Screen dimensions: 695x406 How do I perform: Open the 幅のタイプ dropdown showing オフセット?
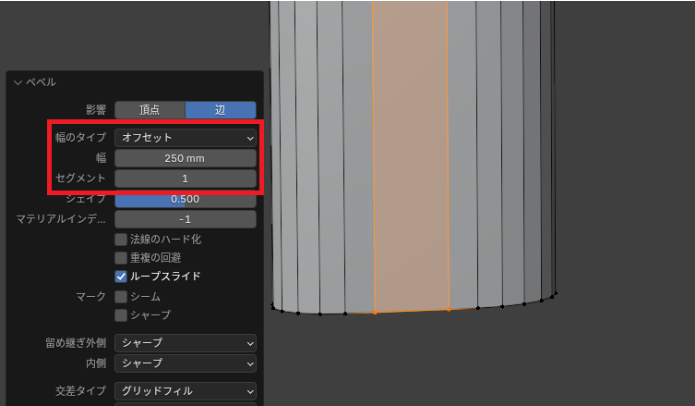tap(185, 137)
